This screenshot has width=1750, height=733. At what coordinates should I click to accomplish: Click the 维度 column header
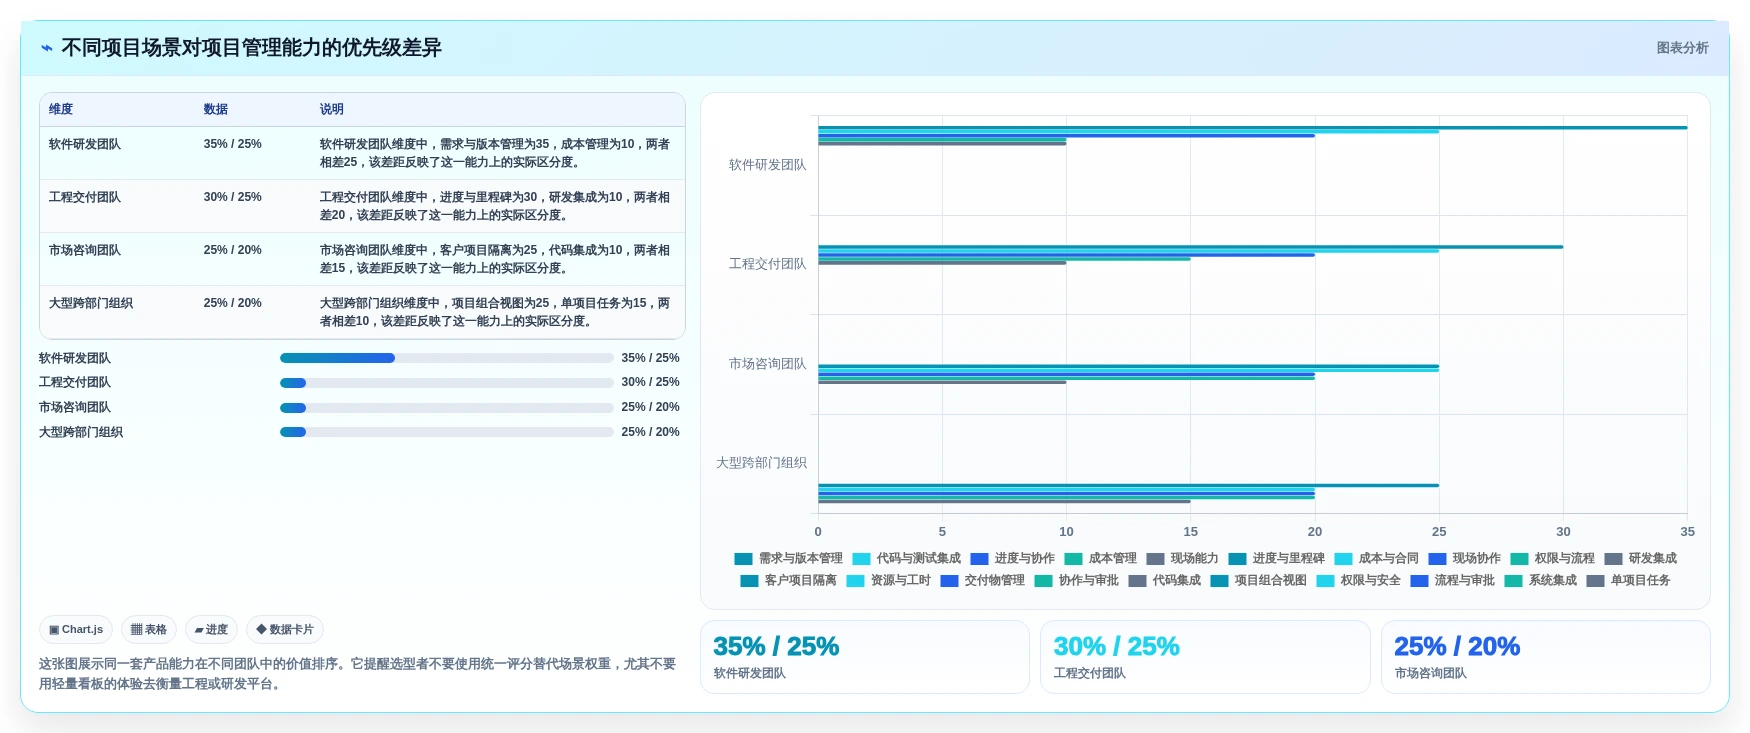[61, 109]
